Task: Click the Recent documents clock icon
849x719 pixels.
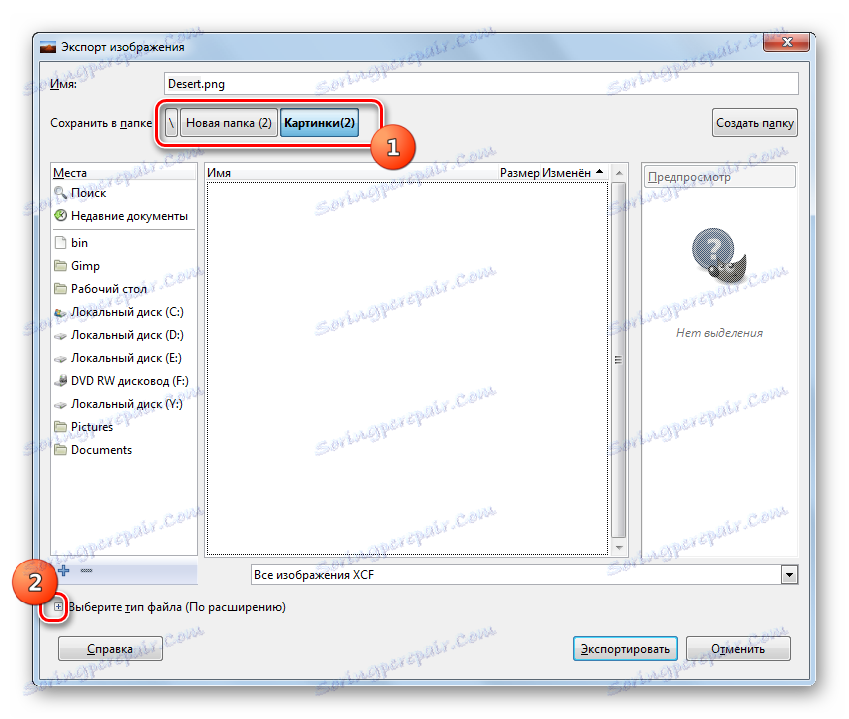Action: tap(61, 215)
